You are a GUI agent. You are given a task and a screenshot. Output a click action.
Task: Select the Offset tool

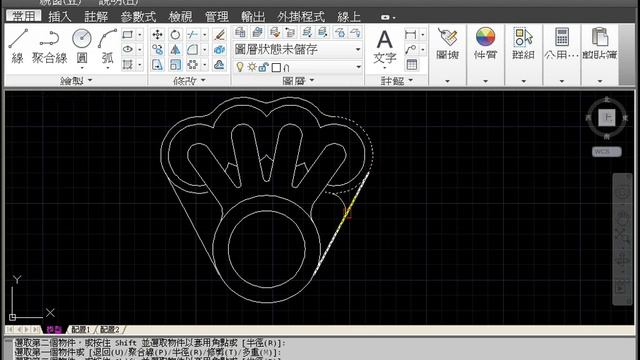pos(220,64)
